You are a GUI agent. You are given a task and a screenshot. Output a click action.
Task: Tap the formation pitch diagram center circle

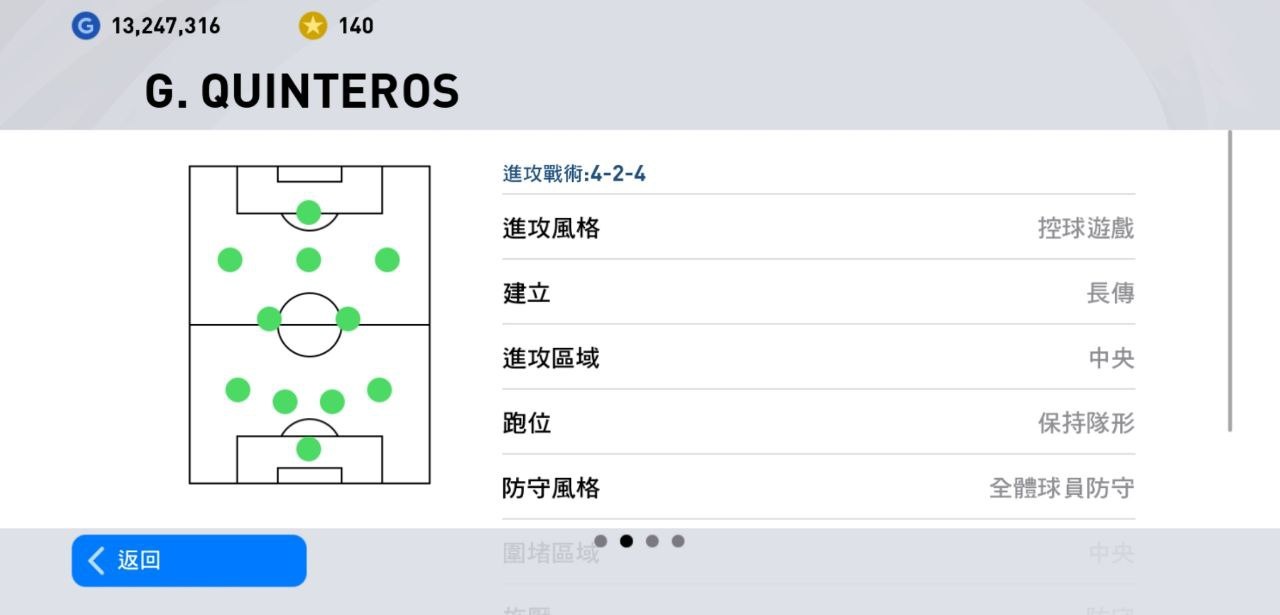pyautogui.click(x=309, y=325)
